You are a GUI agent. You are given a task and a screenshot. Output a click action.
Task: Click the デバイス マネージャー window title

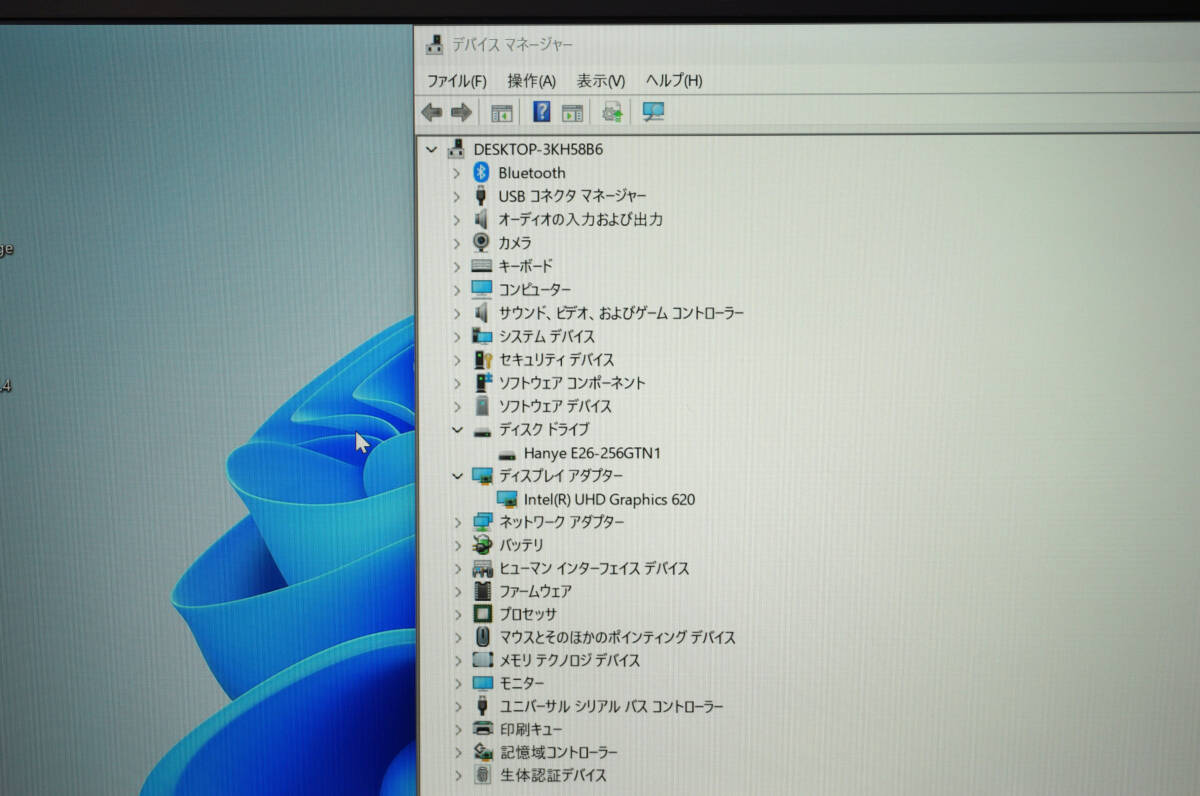tap(513, 45)
